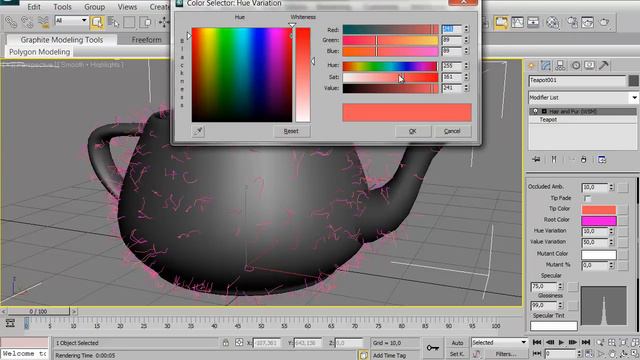Viewport: 640px width, 360px height.
Task: Click OK in the Color Selector
Action: [413, 131]
